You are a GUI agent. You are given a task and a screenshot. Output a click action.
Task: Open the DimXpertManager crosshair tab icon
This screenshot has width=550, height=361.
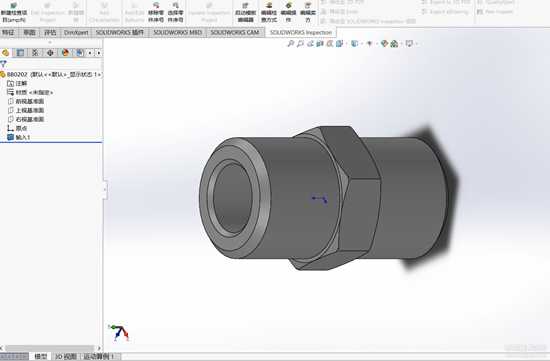point(50,53)
